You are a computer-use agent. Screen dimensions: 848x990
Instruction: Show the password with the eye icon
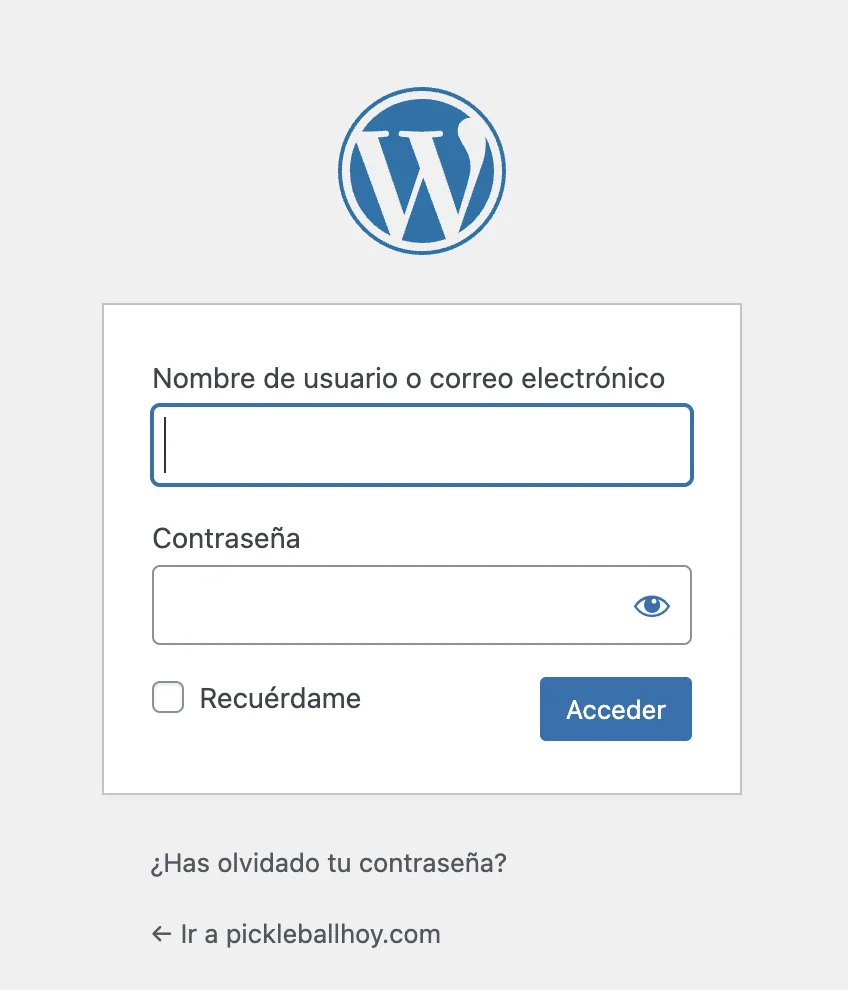(x=652, y=605)
